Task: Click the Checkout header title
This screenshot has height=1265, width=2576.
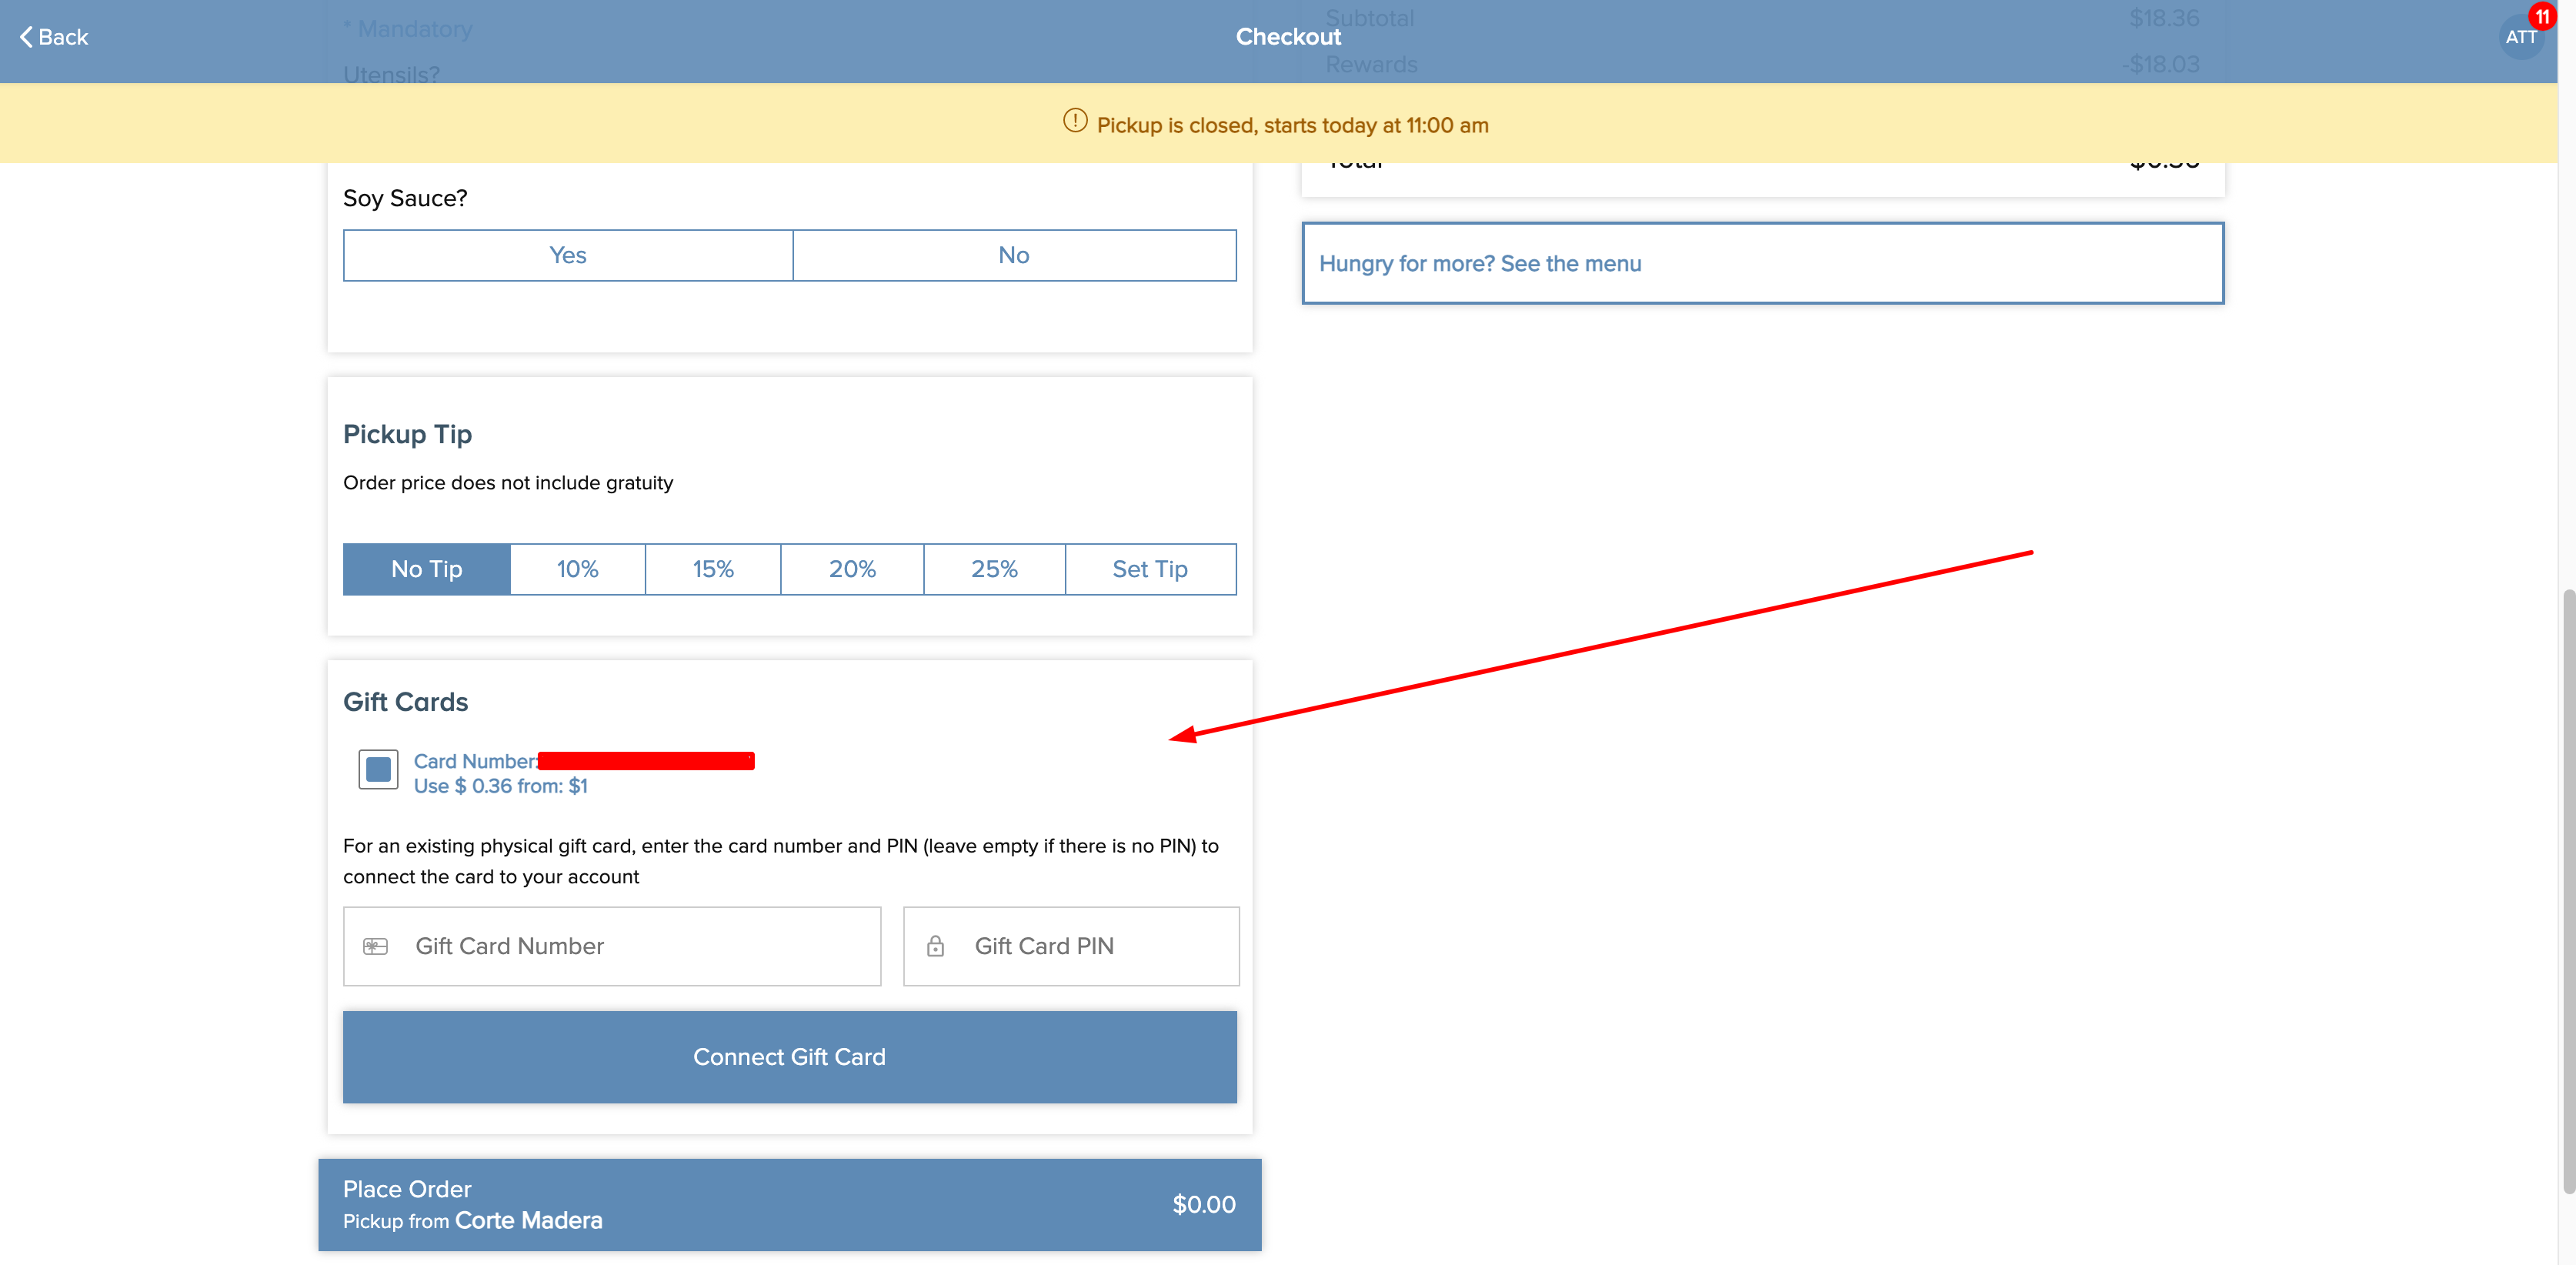Action: 1288,37
